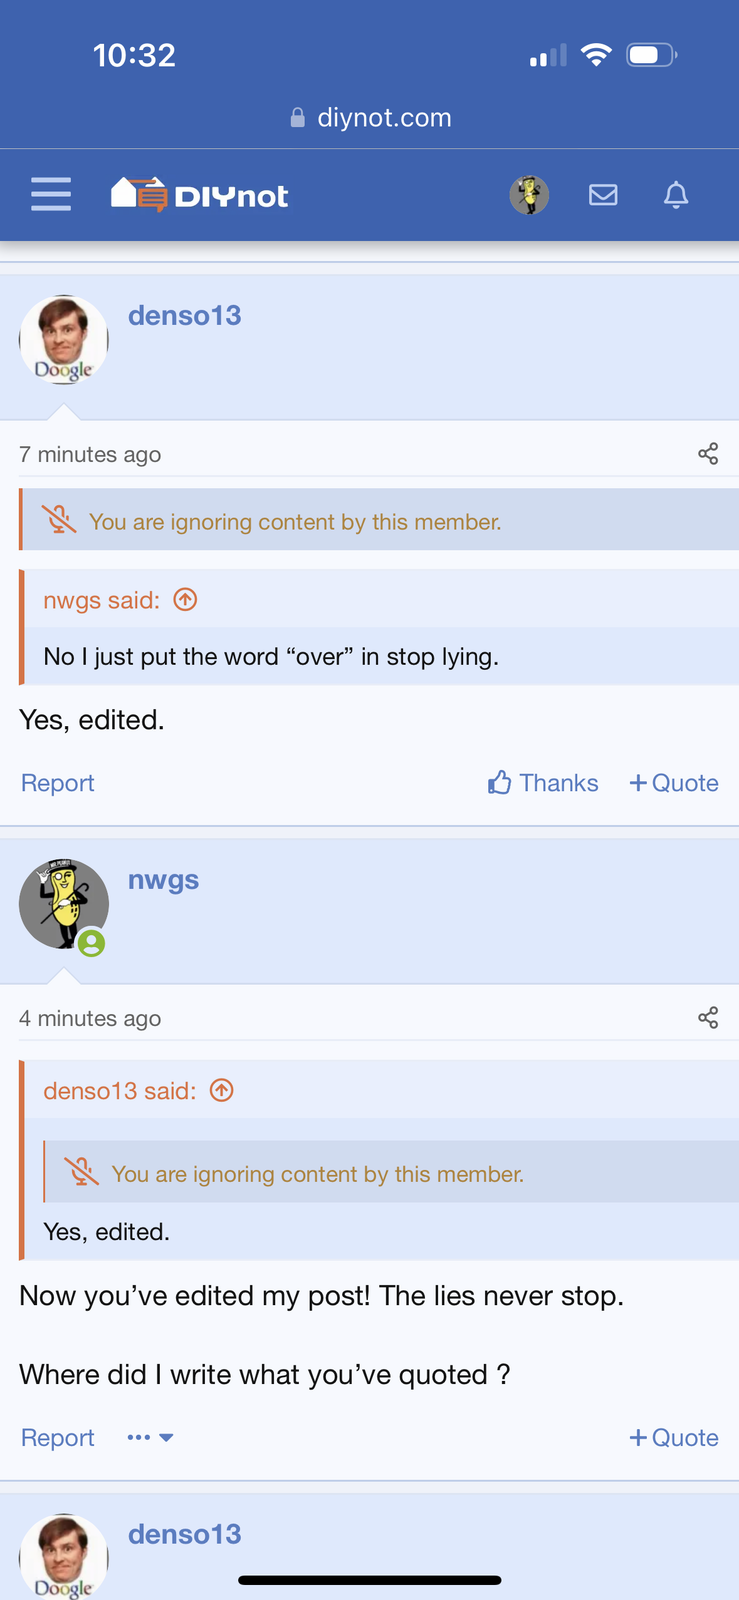
Task: Tap the diynot.com address bar
Action: (369, 117)
